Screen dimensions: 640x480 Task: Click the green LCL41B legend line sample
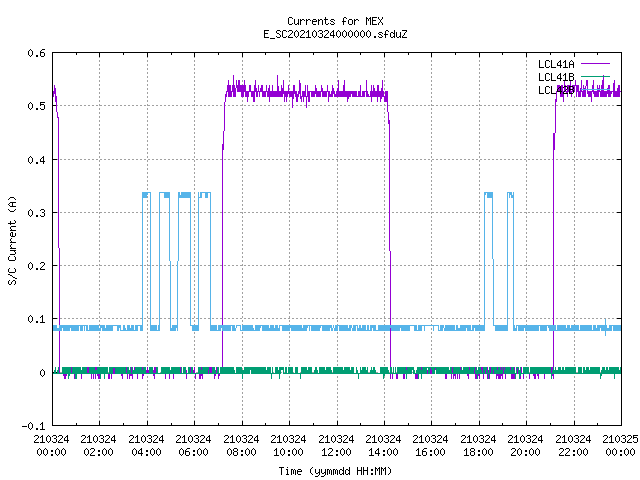click(x=595, y=76)
